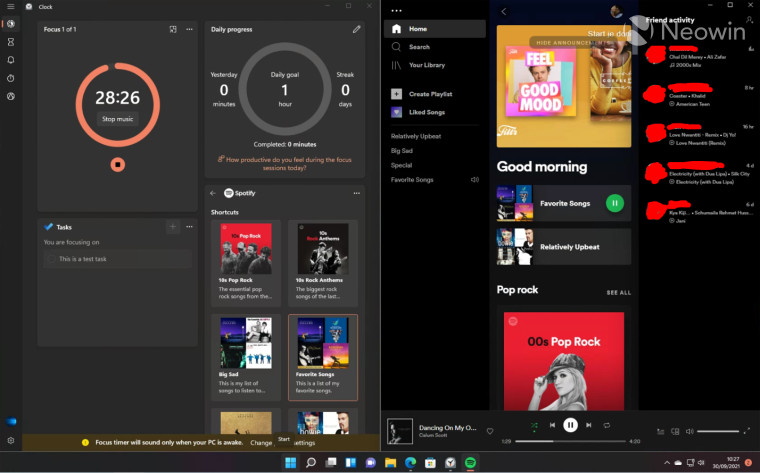Select the Favorite Songs shortcut card in Clock
Image resolution: width=760 pixels, height=473 pixels.
(323, 357)
